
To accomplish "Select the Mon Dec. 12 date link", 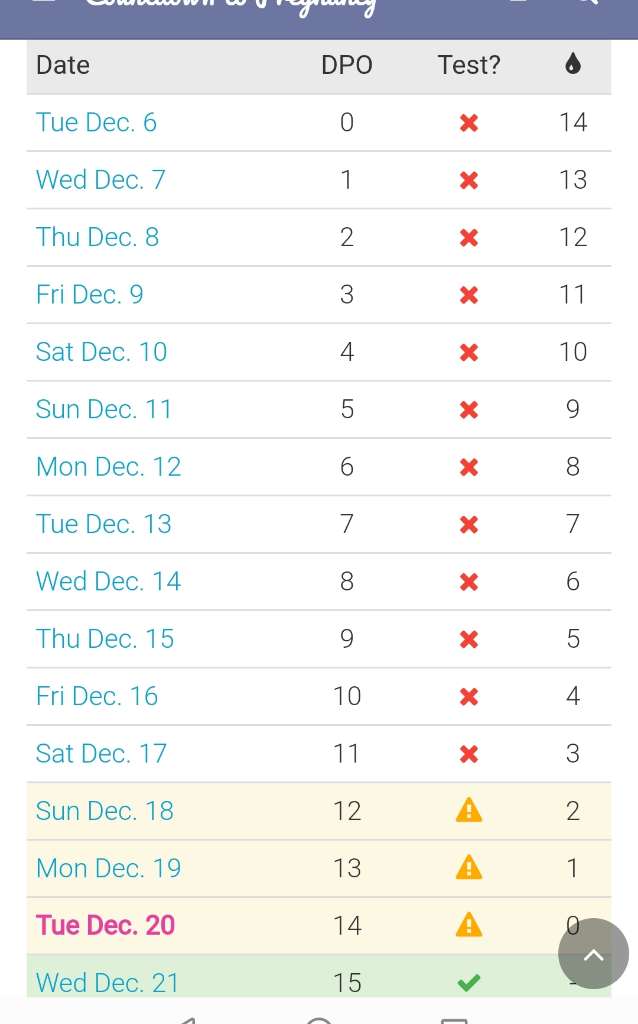I will [x=108, y=467].
